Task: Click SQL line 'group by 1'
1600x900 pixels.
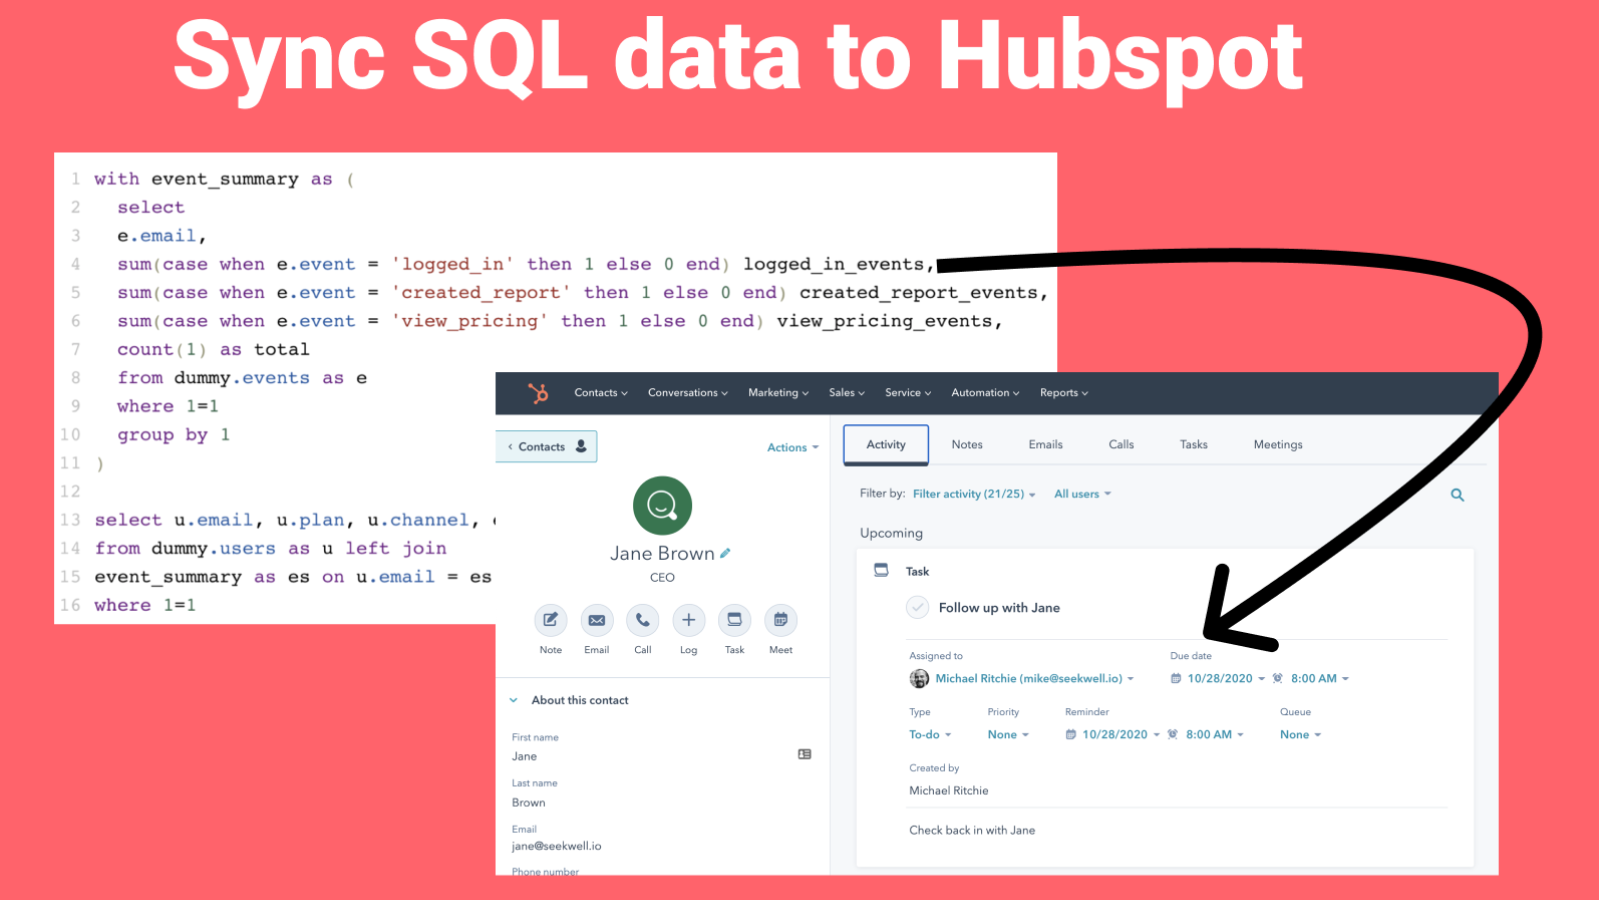Action: [x=173, y=435]
